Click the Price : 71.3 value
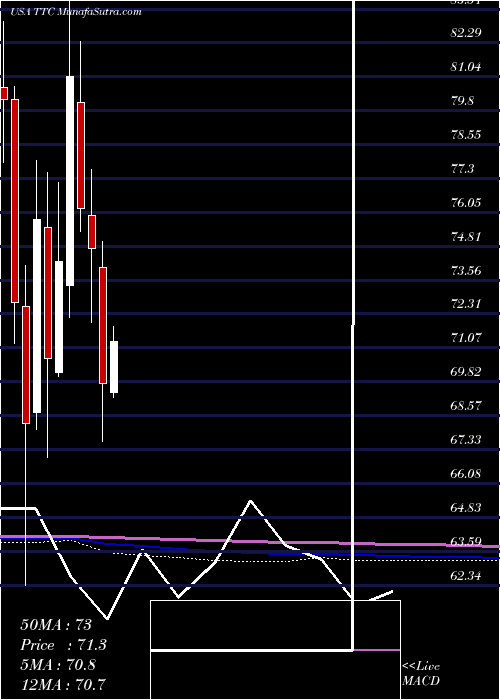The image size is (500, 700). (x=63, y=645)
